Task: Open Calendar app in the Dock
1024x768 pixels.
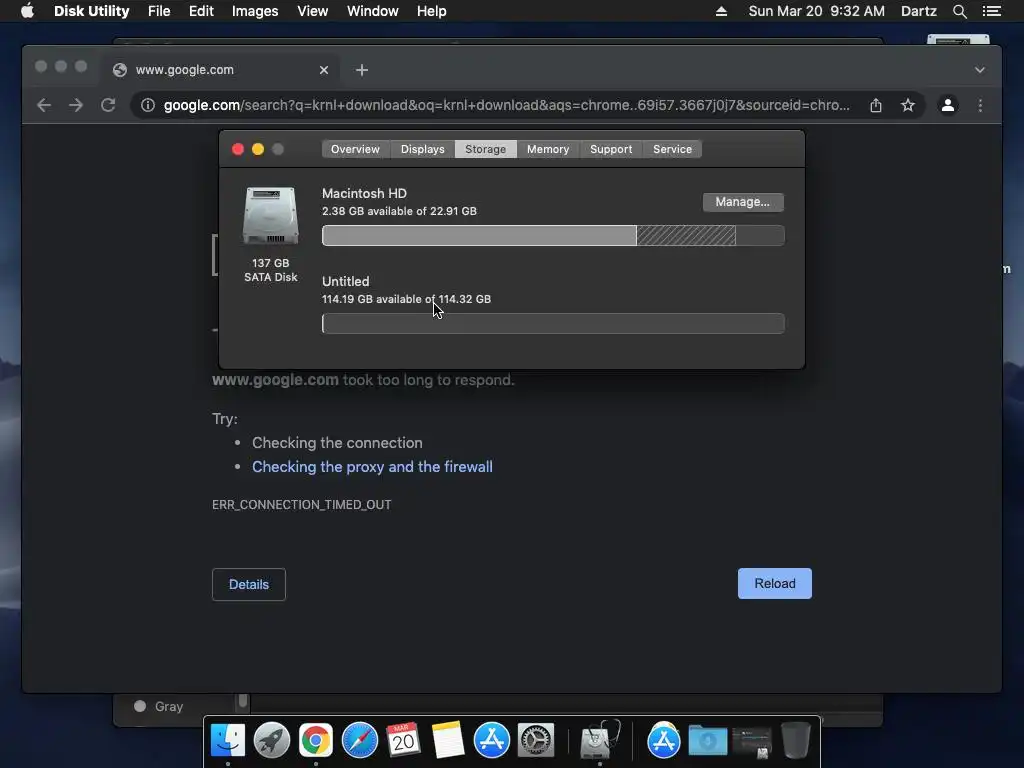Action: pyautogui.click(x=403, y=740)
